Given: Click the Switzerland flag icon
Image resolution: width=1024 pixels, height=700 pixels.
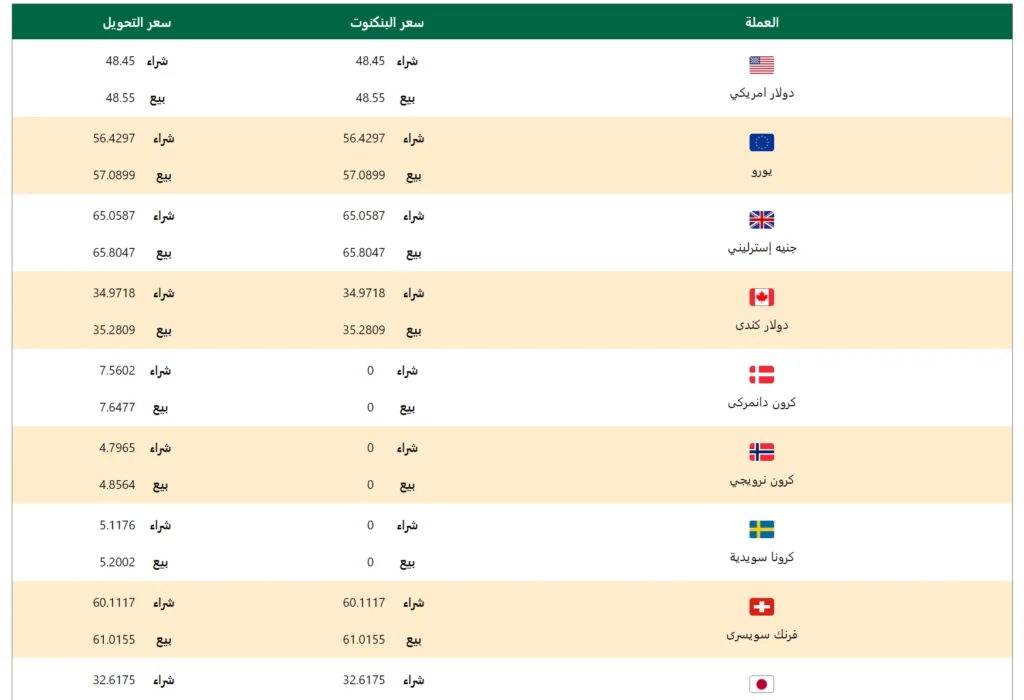Looking at the screenshot, I should tap(761, 607).
